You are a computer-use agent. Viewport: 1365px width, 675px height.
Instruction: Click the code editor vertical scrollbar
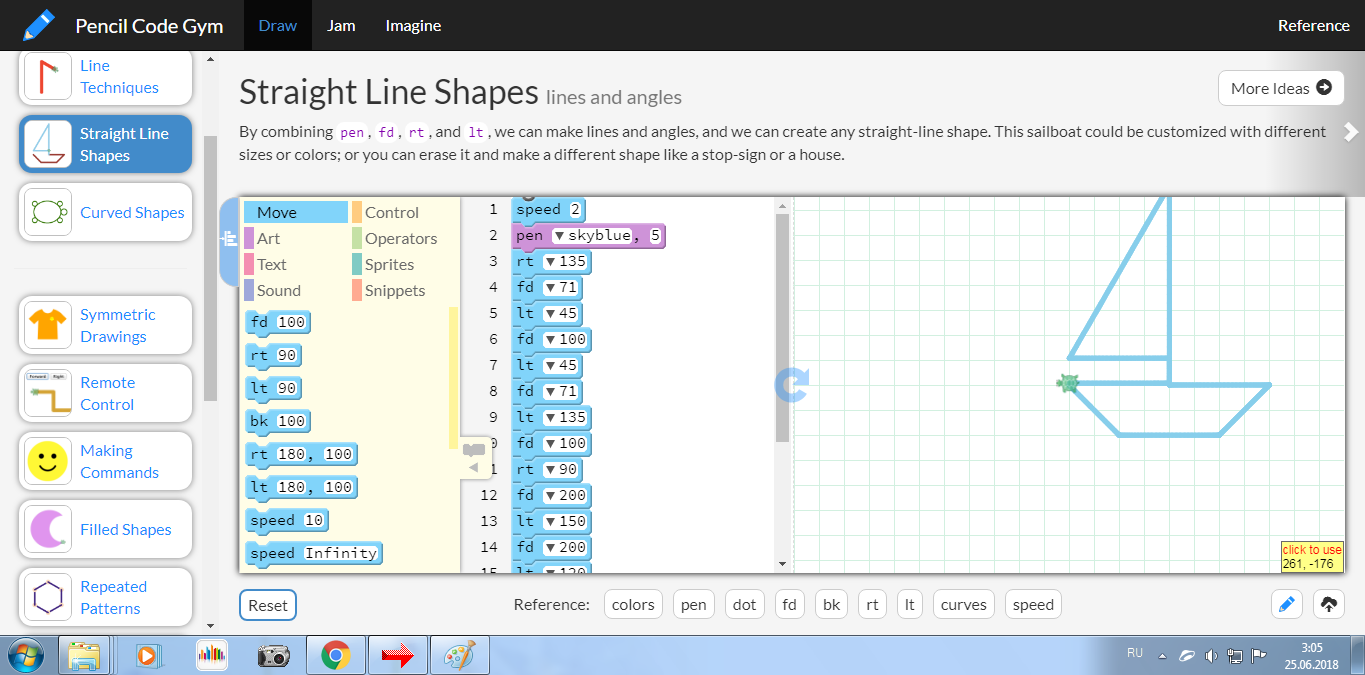[783, 327]
